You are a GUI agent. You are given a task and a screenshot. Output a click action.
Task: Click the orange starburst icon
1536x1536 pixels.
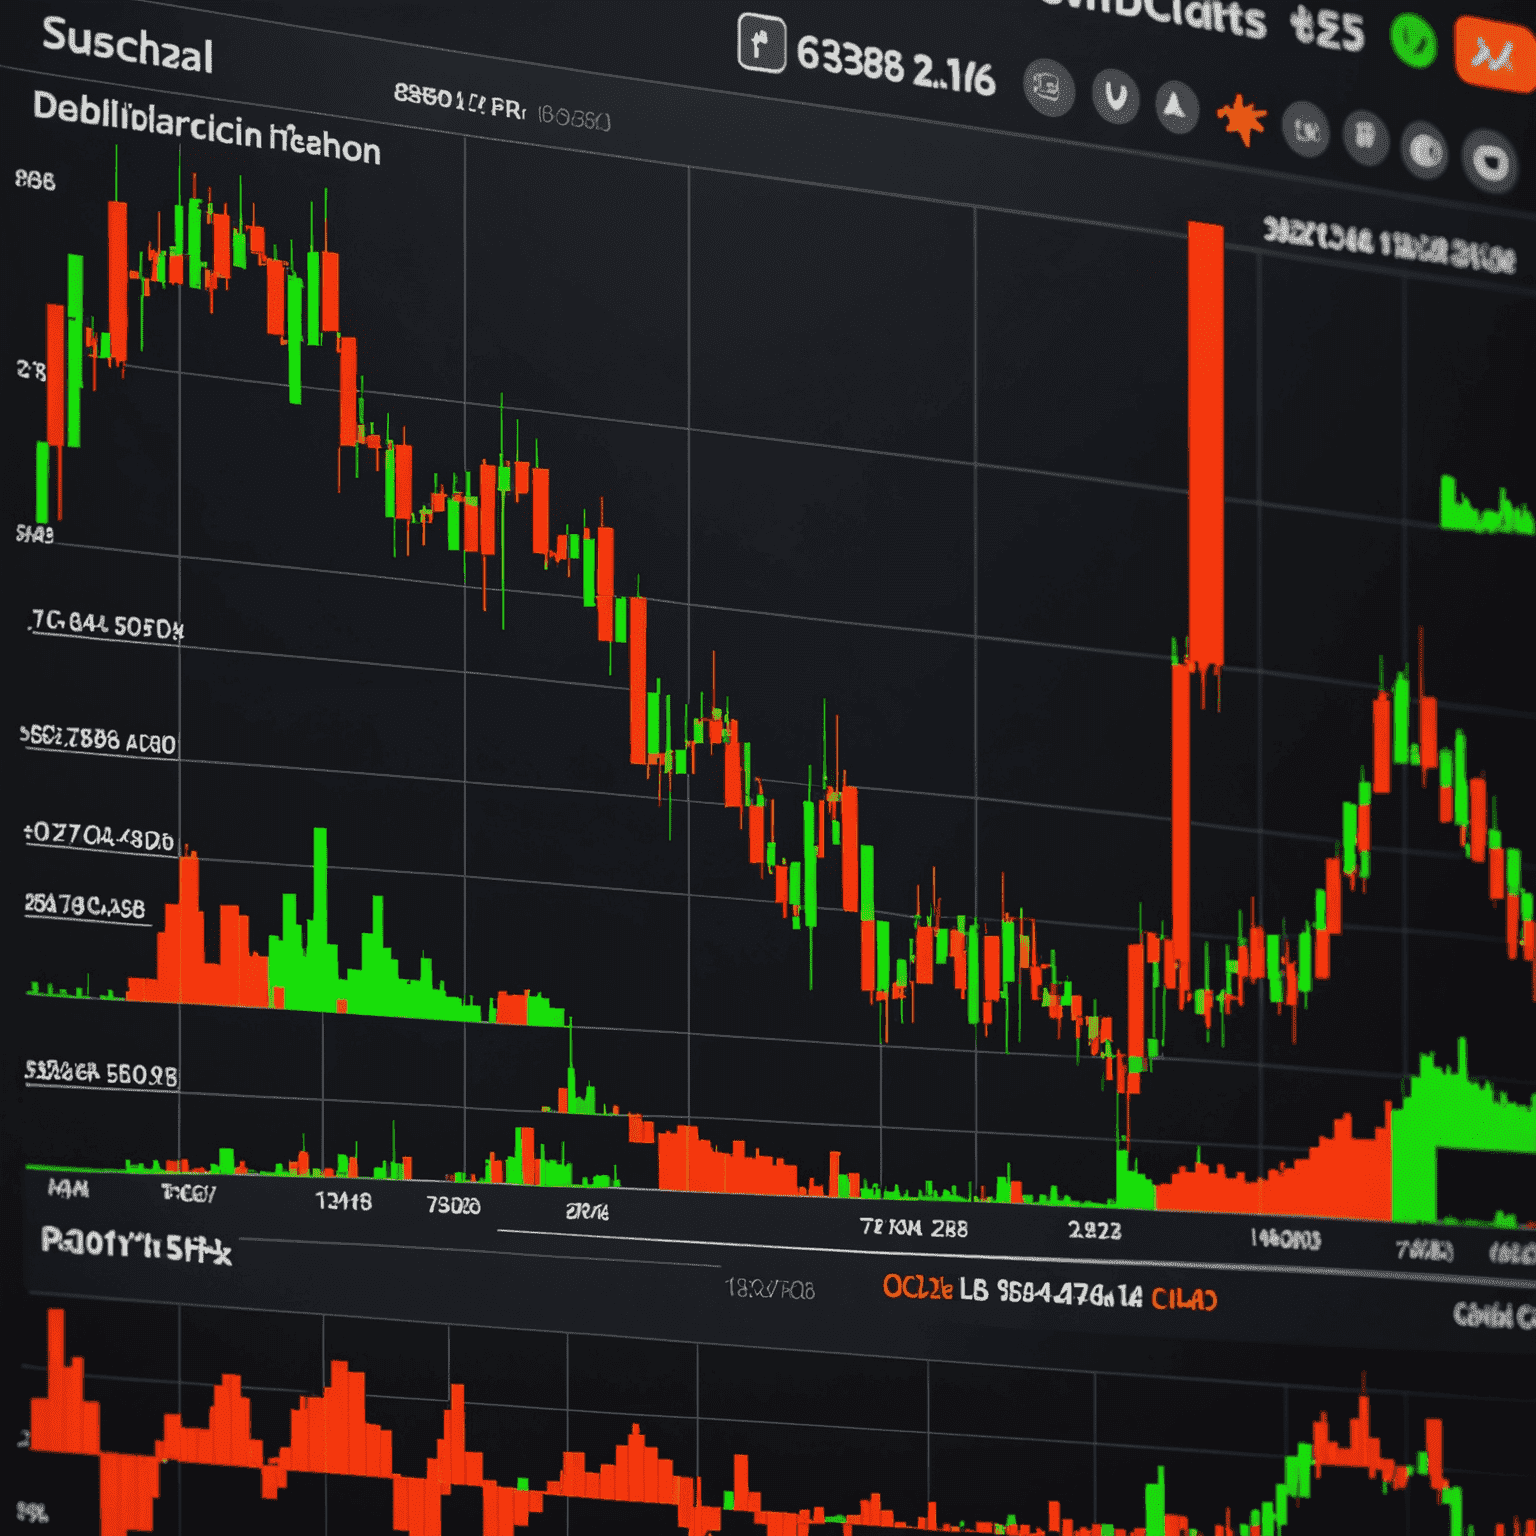coord(1241,120)
